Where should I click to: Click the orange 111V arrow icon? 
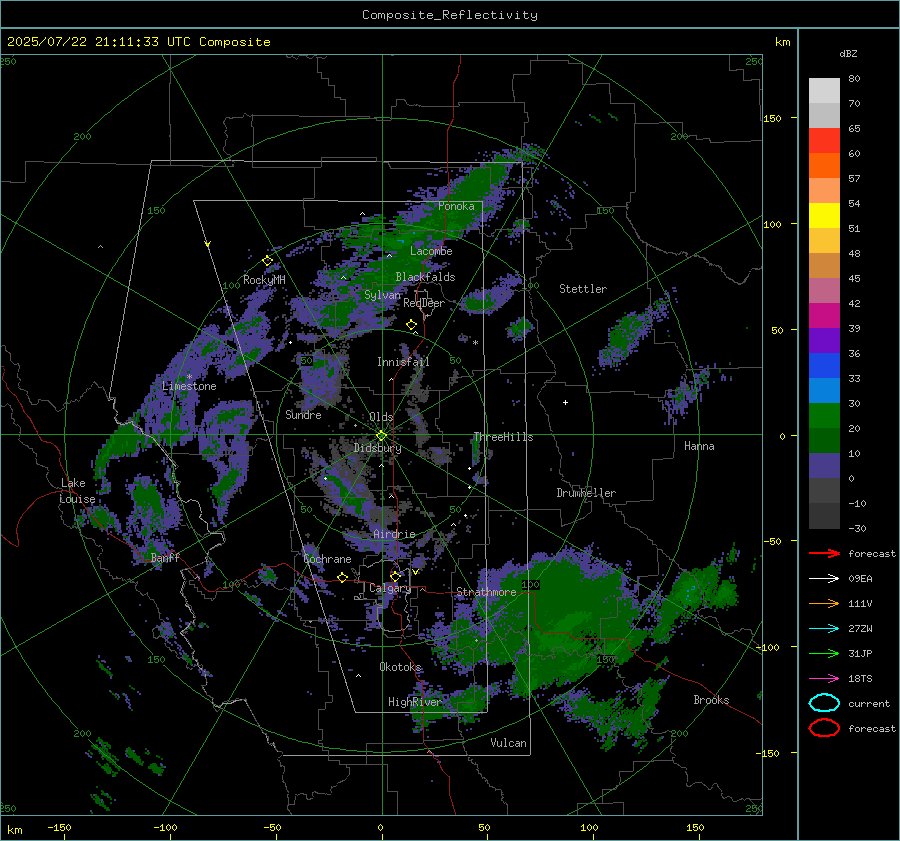pyautogui.click(x=824, y=603)
